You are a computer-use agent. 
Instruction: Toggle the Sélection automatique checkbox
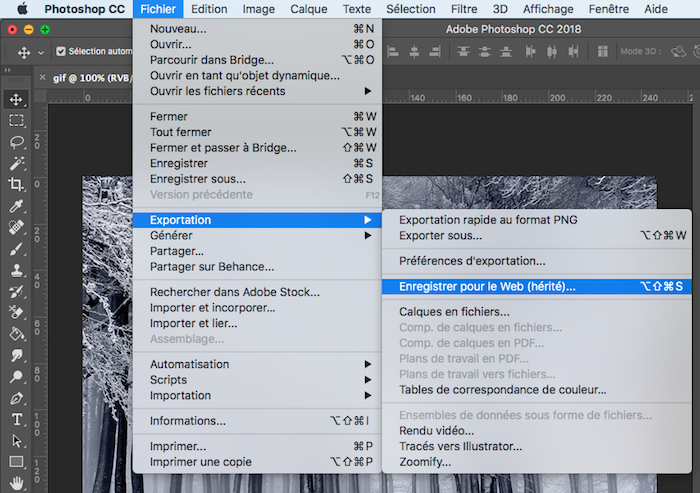[x=61, y=51]
